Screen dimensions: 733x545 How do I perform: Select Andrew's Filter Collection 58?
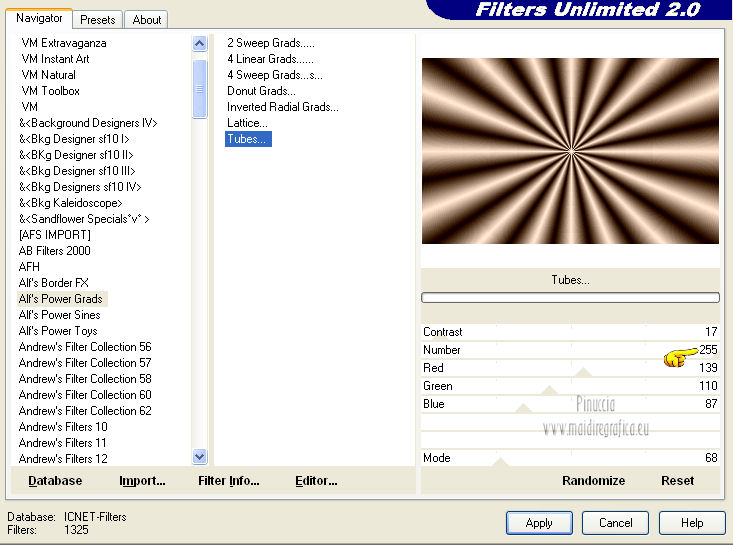click(x=85, y=379)
